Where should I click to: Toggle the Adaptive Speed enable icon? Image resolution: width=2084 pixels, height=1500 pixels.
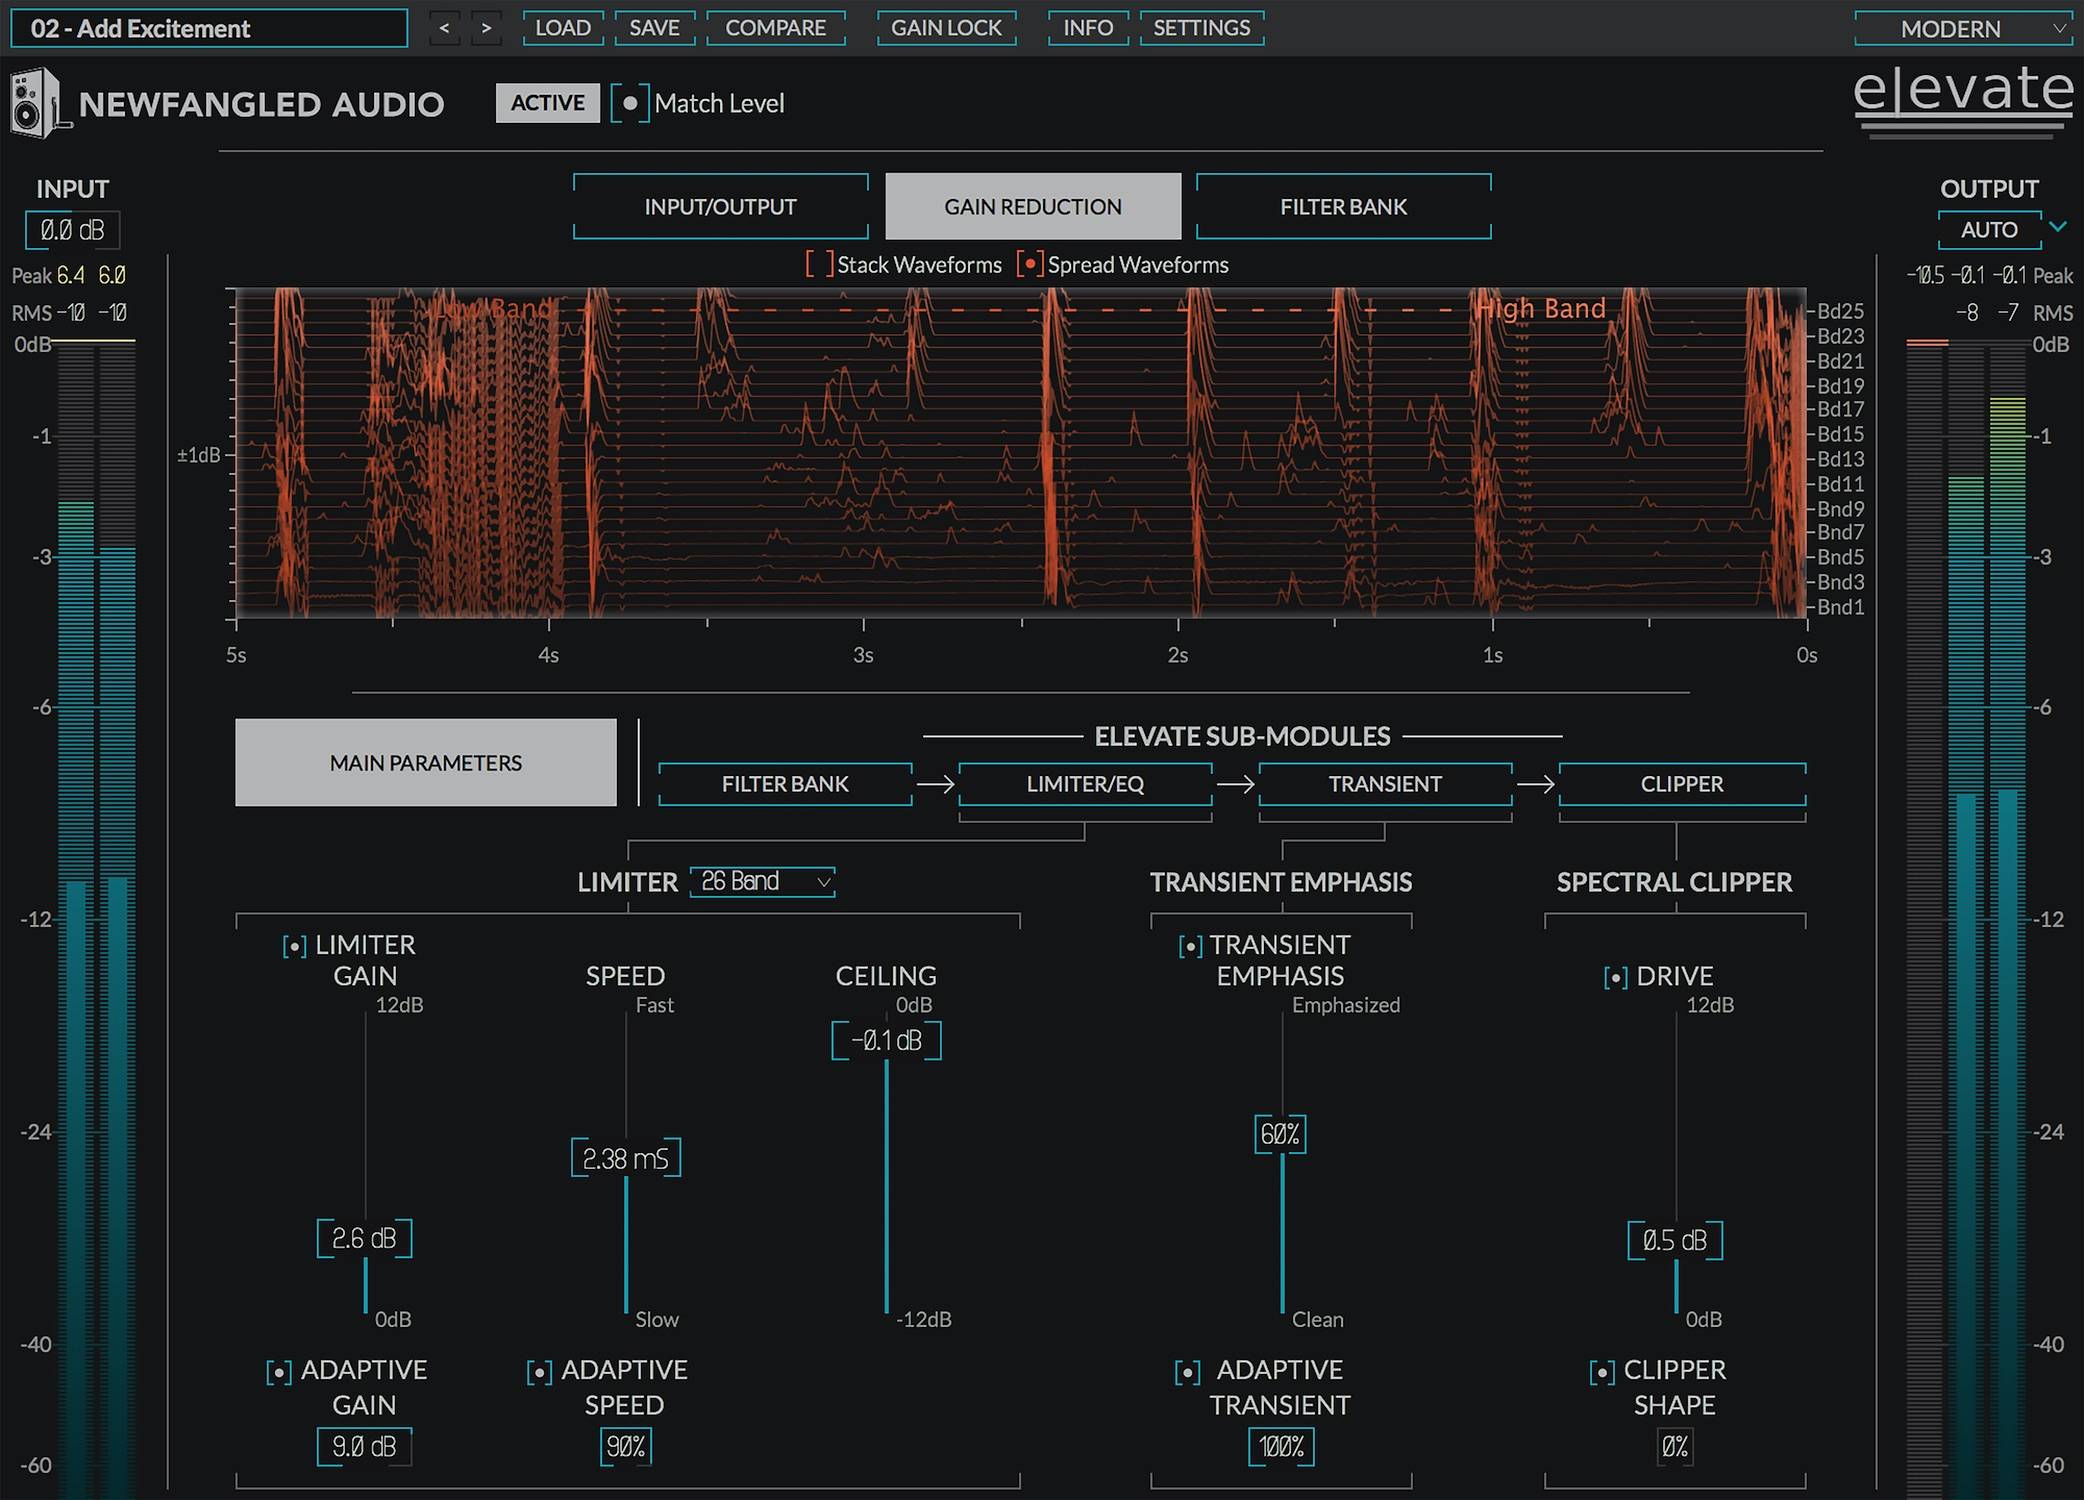539,1372
